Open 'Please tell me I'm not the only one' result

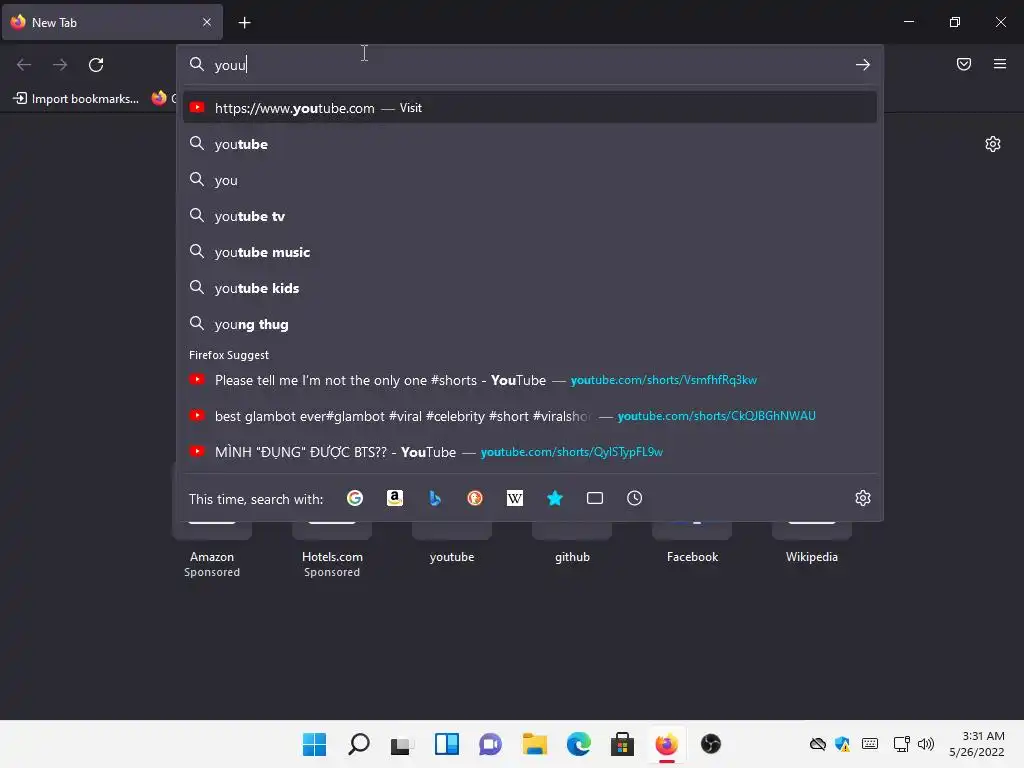click(530, 380)
